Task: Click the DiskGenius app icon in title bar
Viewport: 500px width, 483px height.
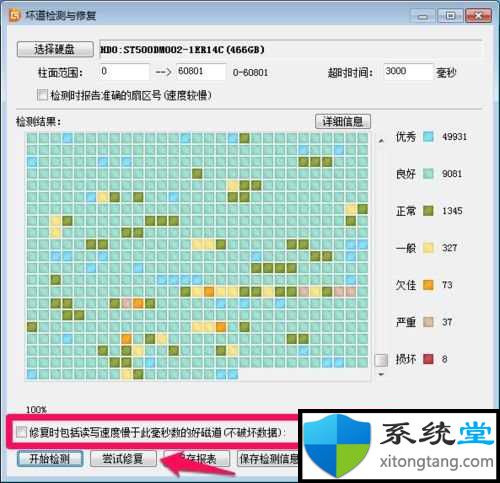Action: [14, 15]
